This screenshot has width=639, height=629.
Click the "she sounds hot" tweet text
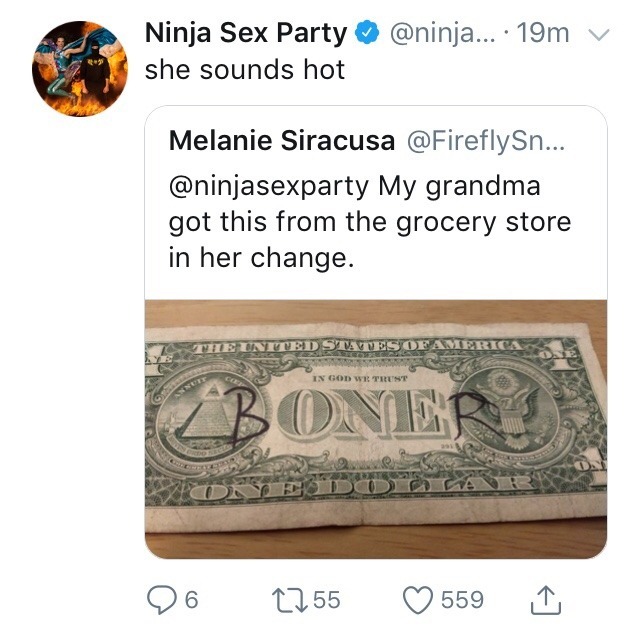[245, 70]
